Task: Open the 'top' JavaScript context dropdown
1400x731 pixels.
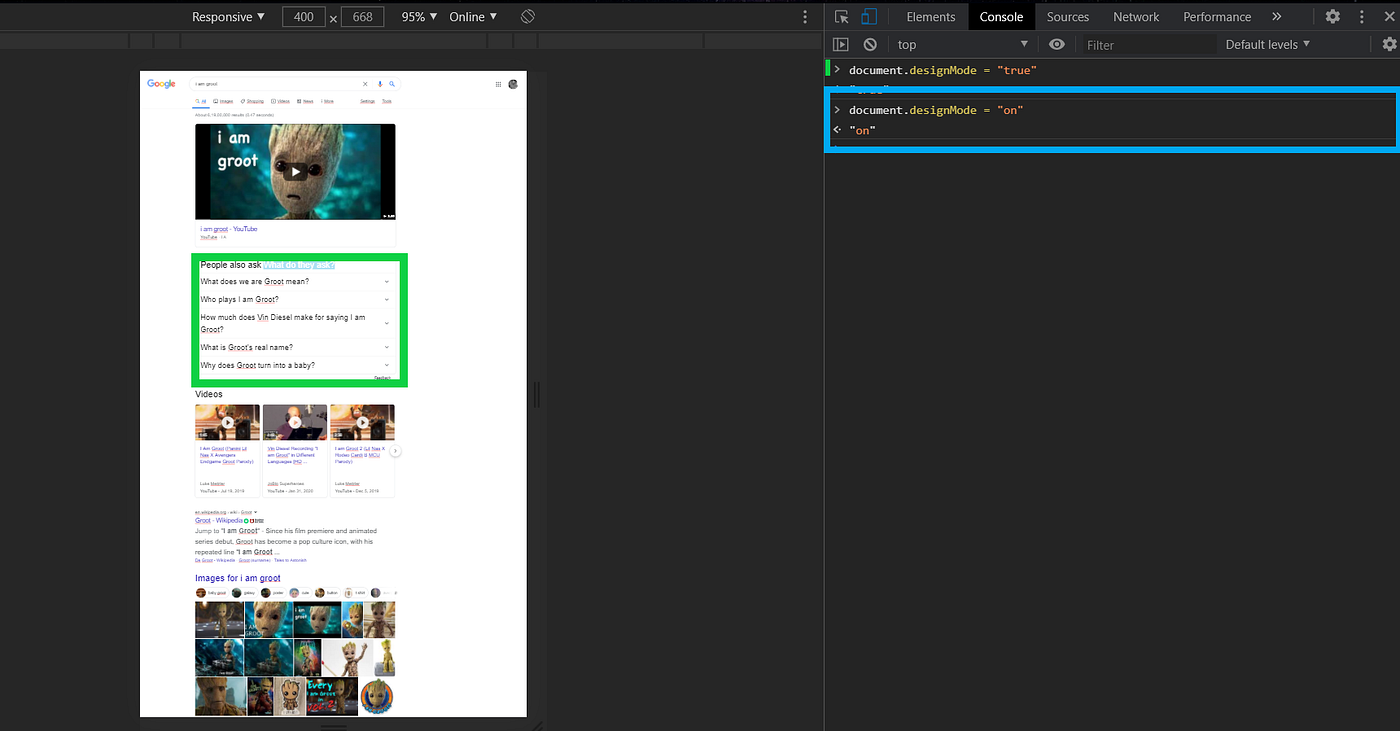Action: pos(962,45)
